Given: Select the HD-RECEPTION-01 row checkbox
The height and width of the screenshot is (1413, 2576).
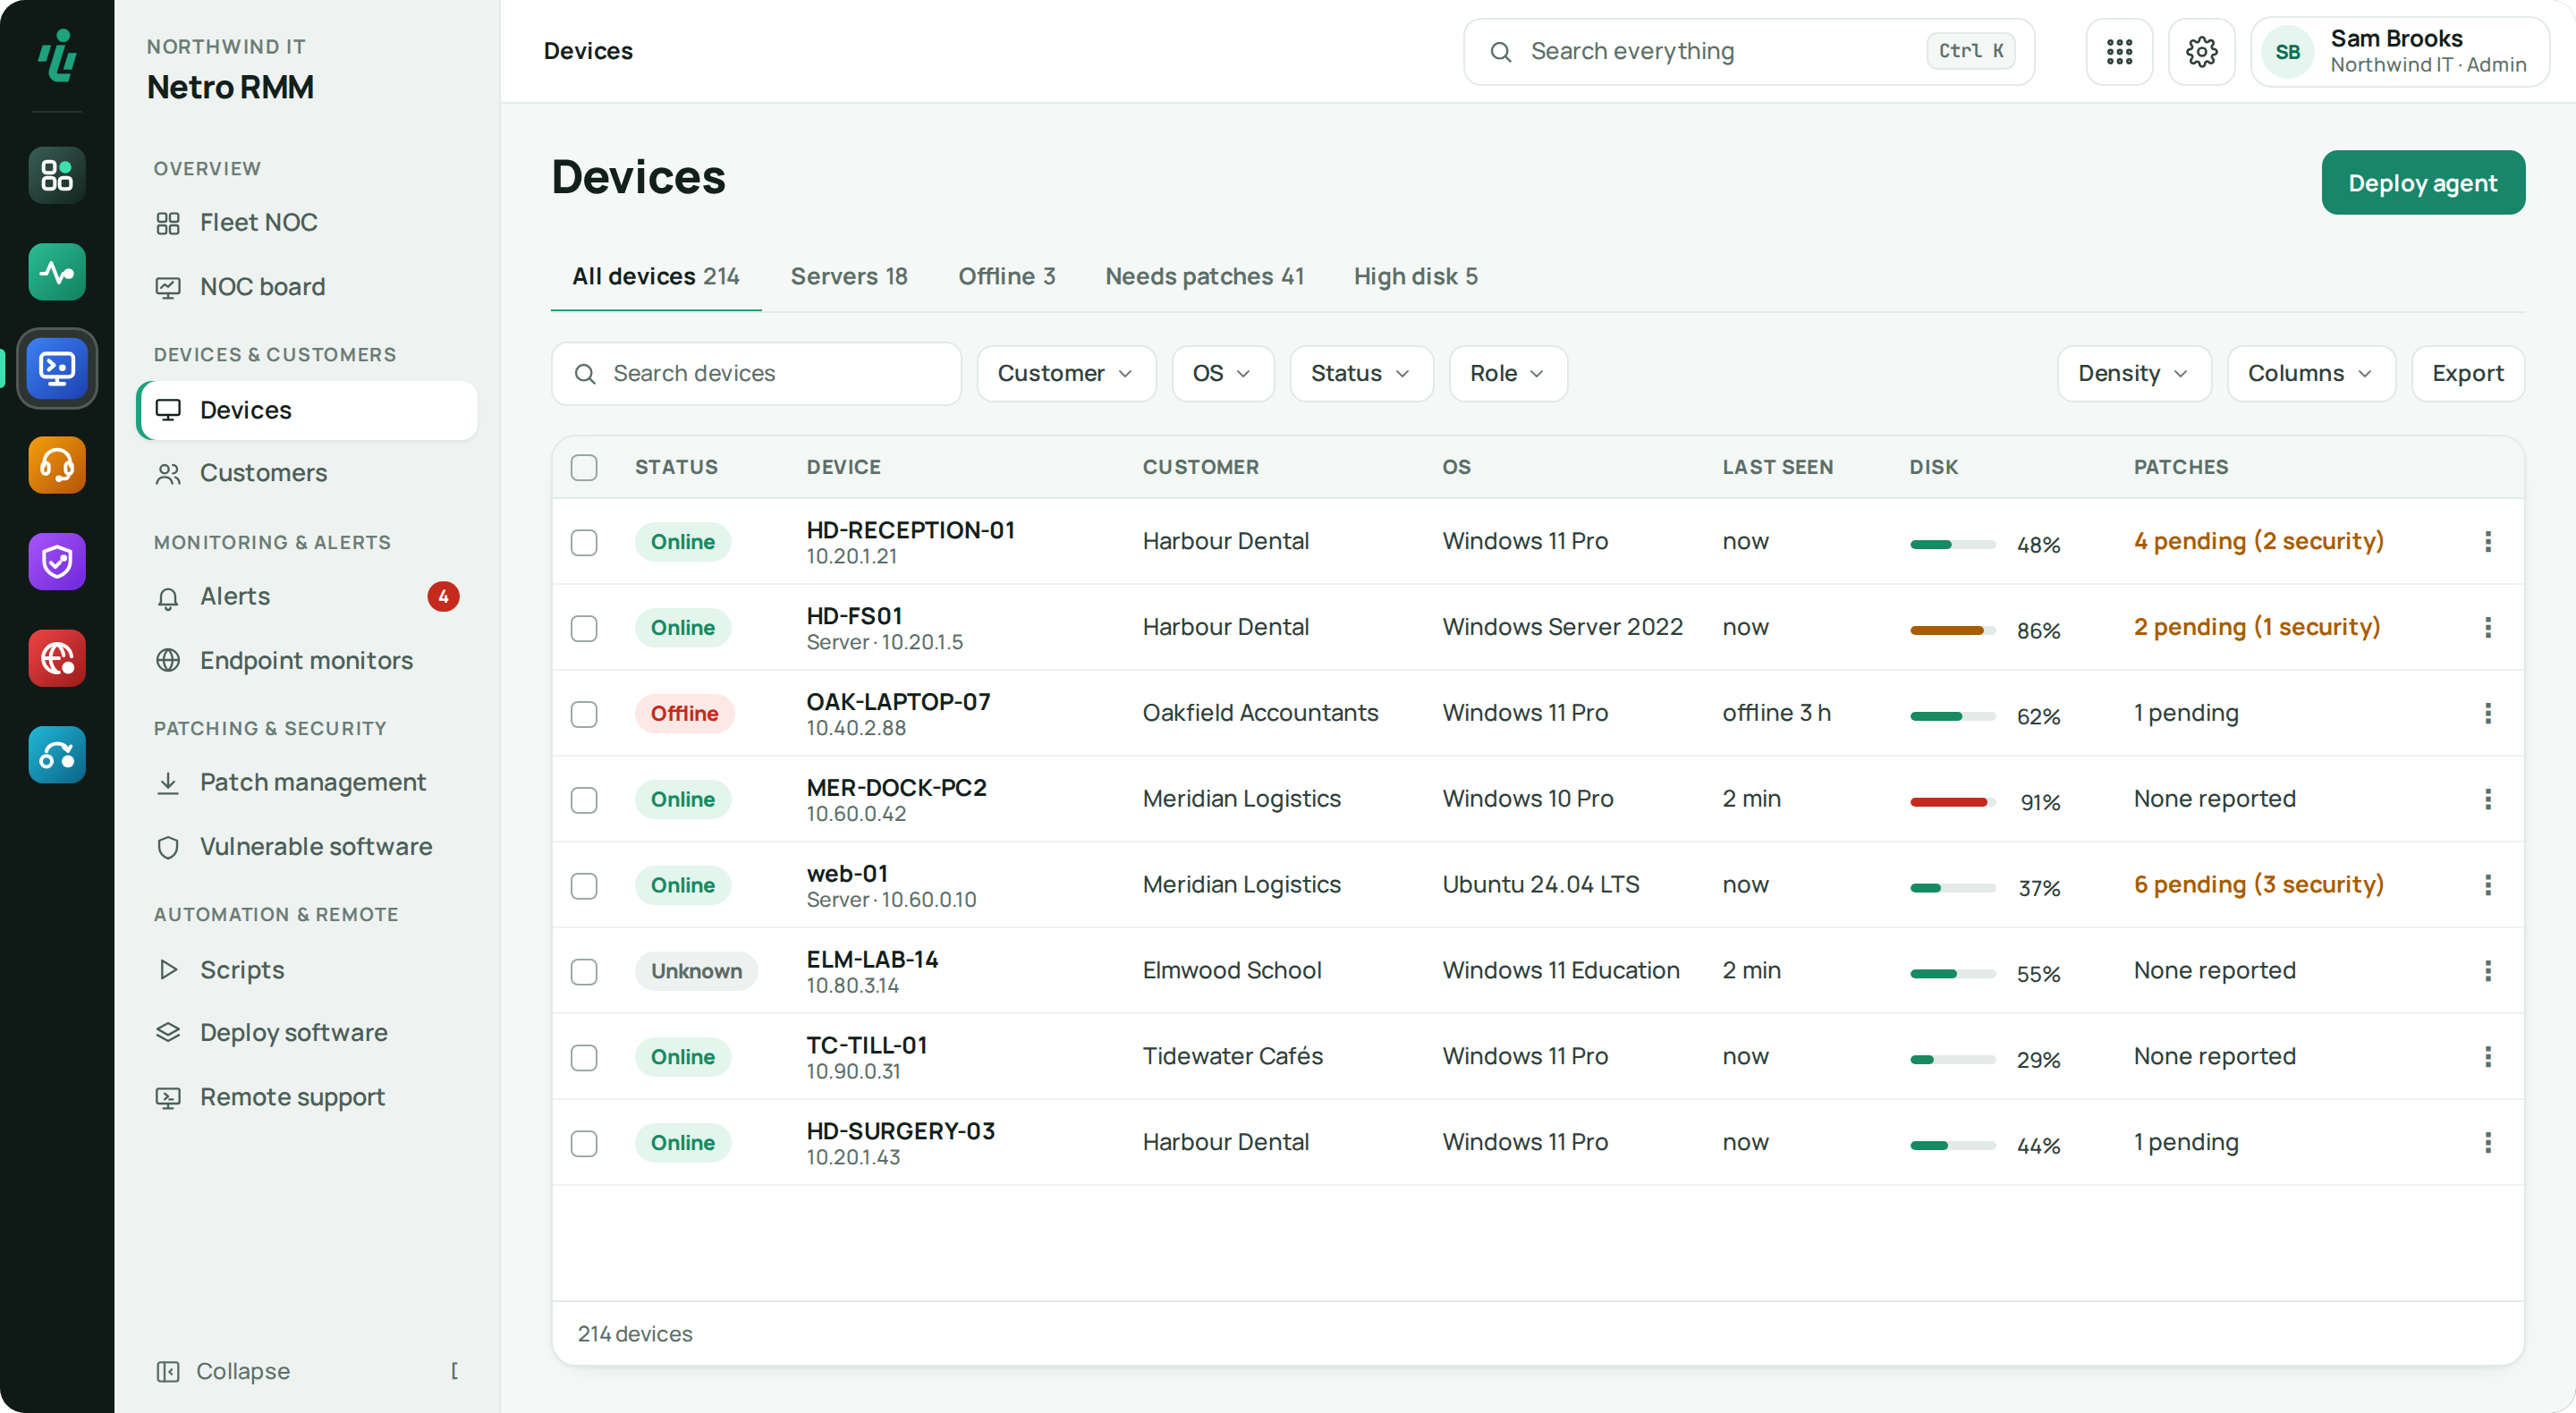Looking at the screenshot, I should tap(584, 542).
